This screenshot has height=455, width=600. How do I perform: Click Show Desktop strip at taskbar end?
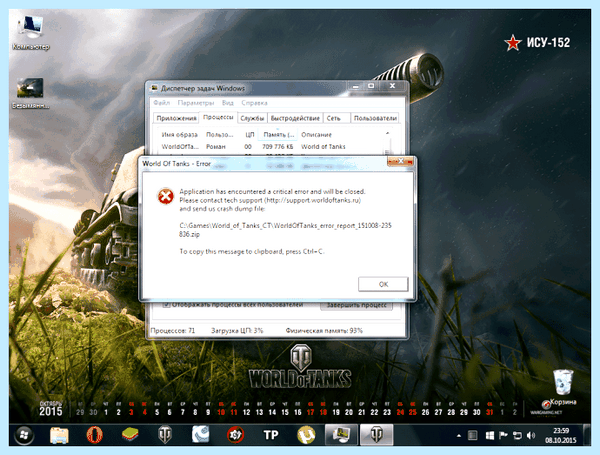coord(587,435)
